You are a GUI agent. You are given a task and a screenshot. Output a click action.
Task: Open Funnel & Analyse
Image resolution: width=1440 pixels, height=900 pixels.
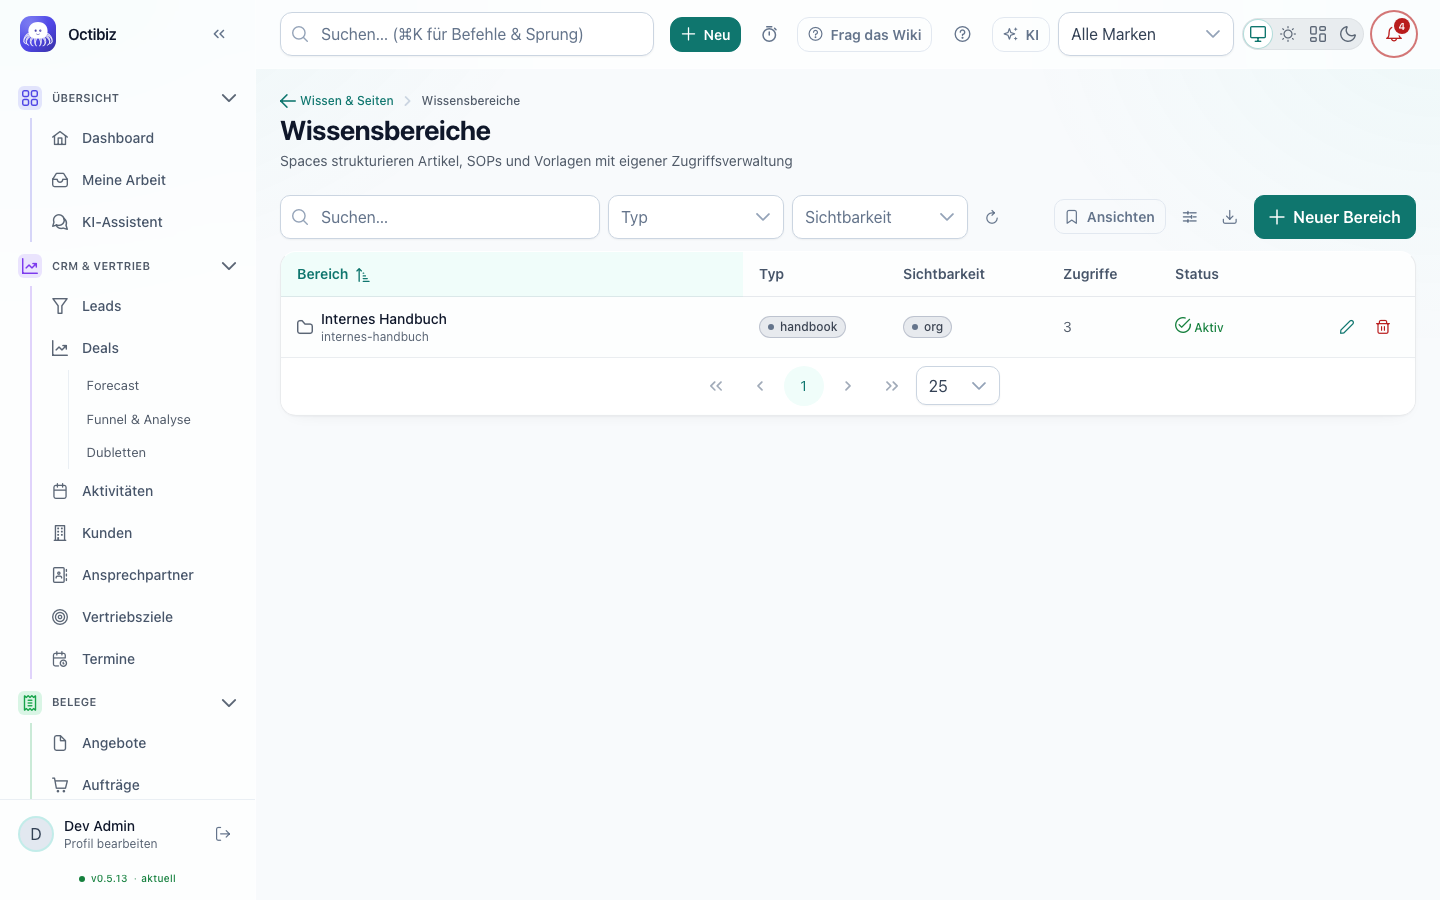tap(139, 419)
